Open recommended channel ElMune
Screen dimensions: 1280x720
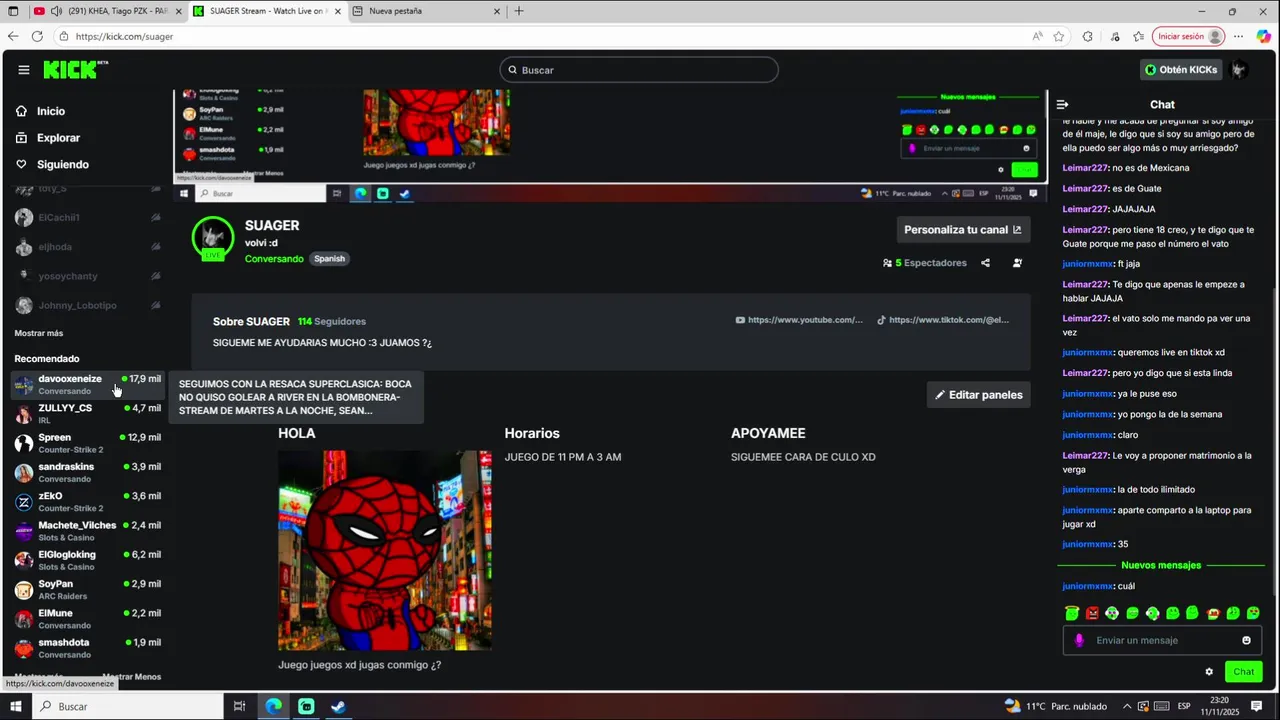click(87, 619)
